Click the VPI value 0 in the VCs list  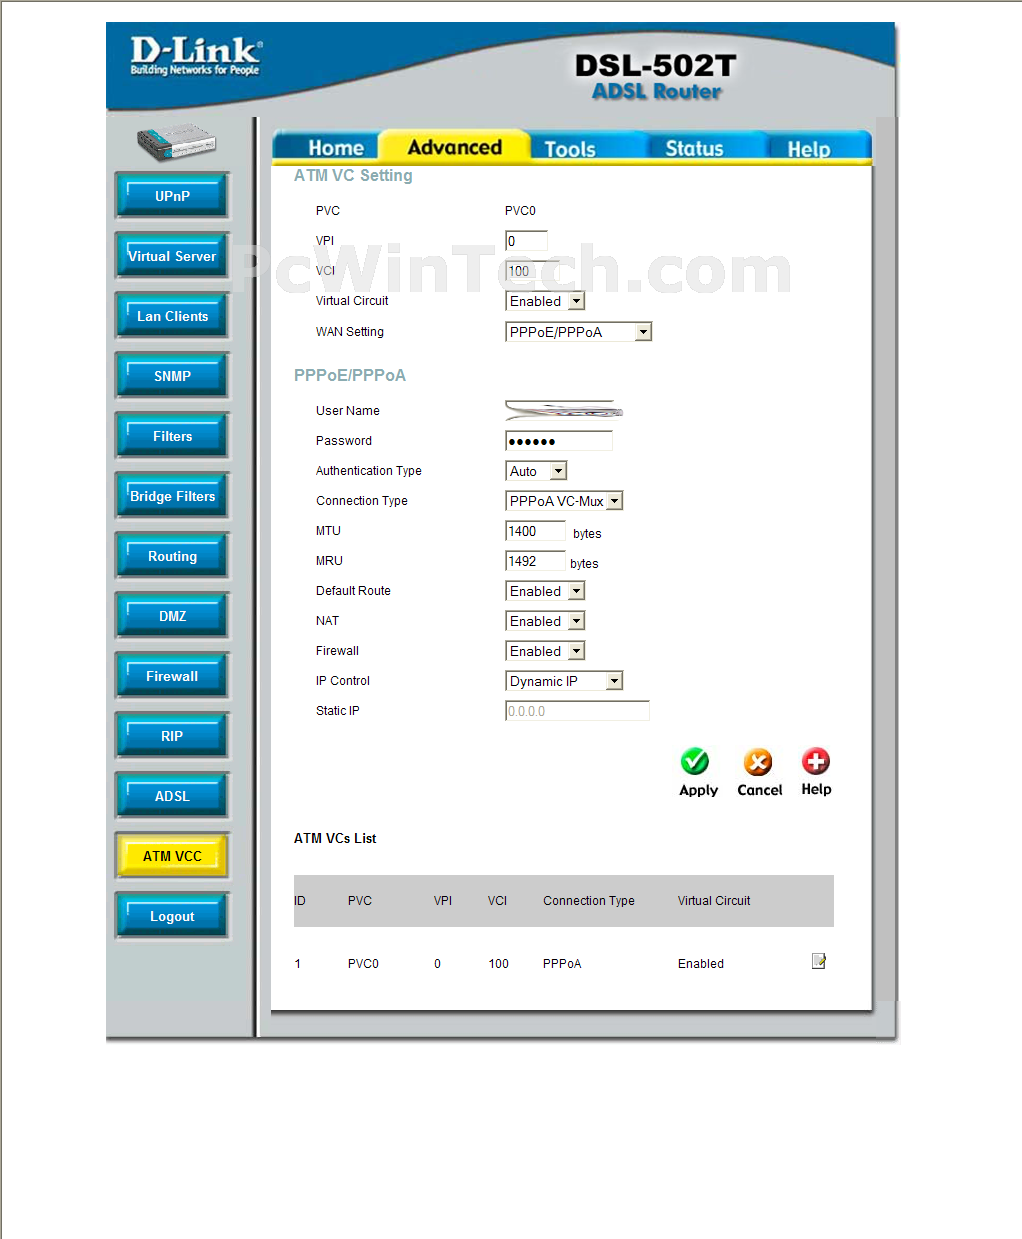(437, 964)
